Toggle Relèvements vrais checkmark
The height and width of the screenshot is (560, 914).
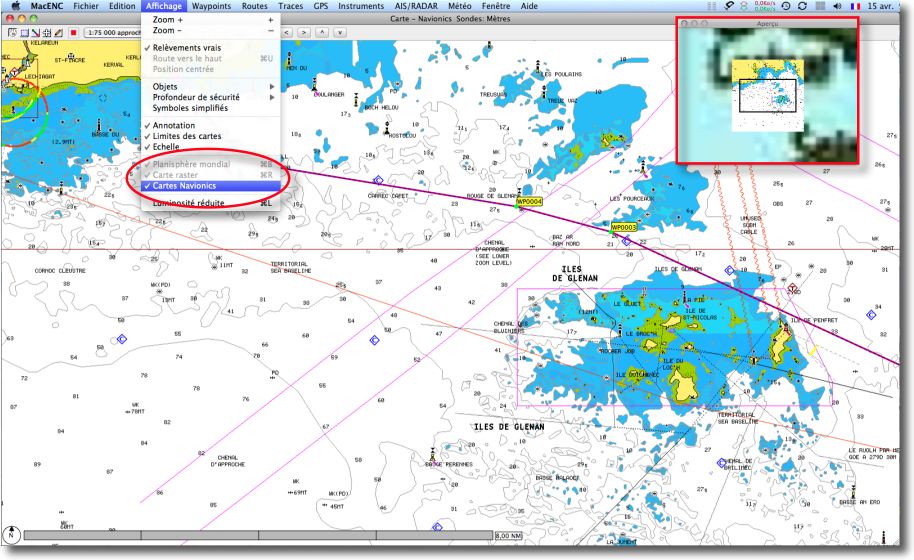coord(210,48)
